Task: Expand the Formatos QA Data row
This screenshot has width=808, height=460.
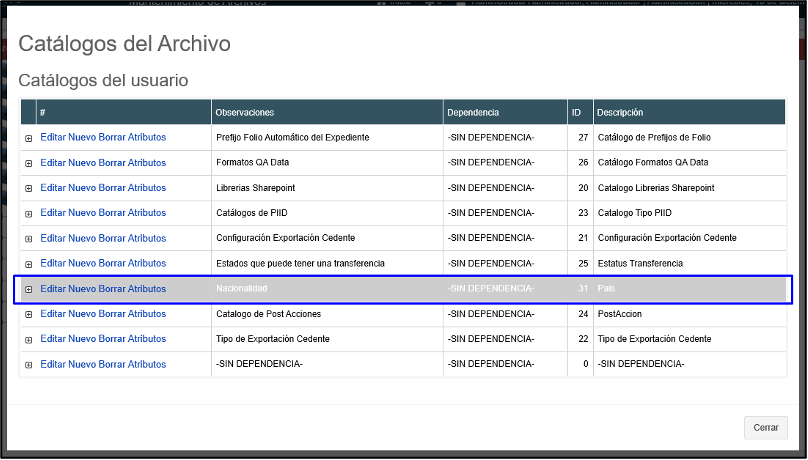Action: point(29,163)
